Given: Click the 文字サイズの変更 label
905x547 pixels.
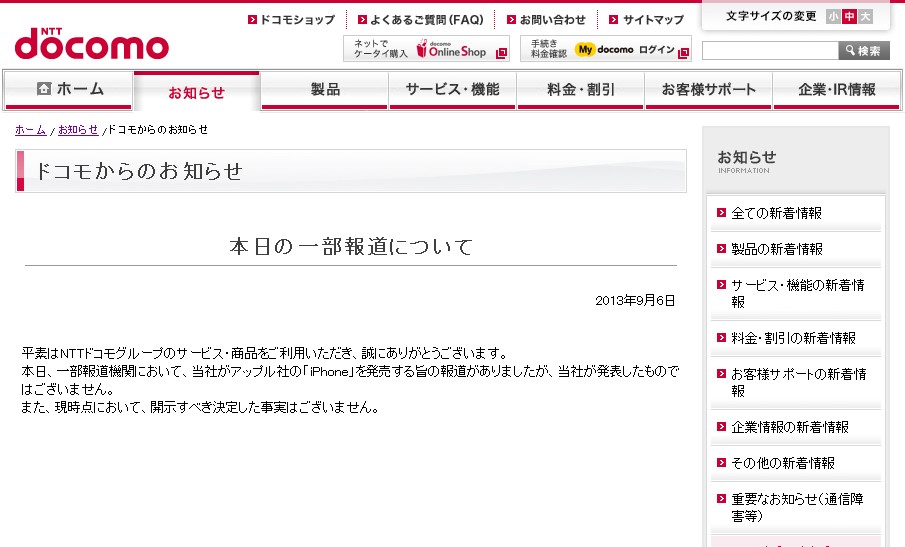Looking at the screenshot, I should tap(771, 16).
